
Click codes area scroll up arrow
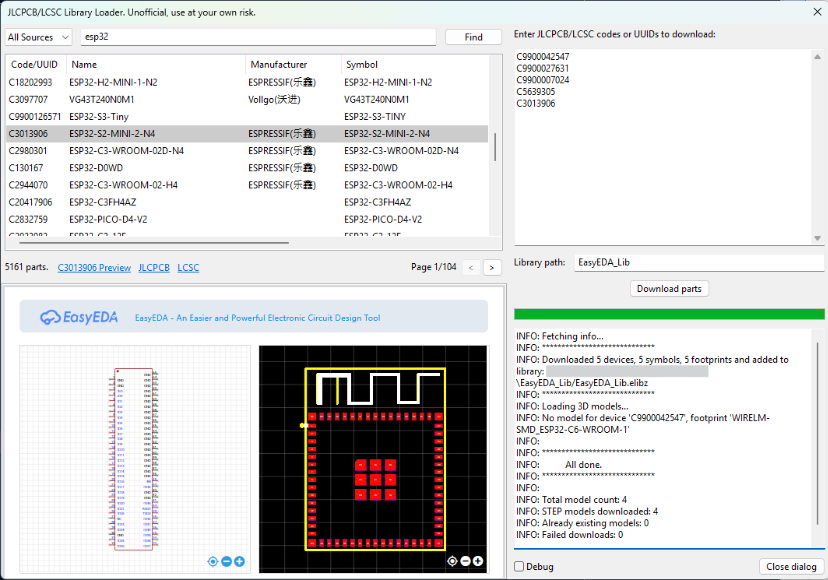point(817,57)
